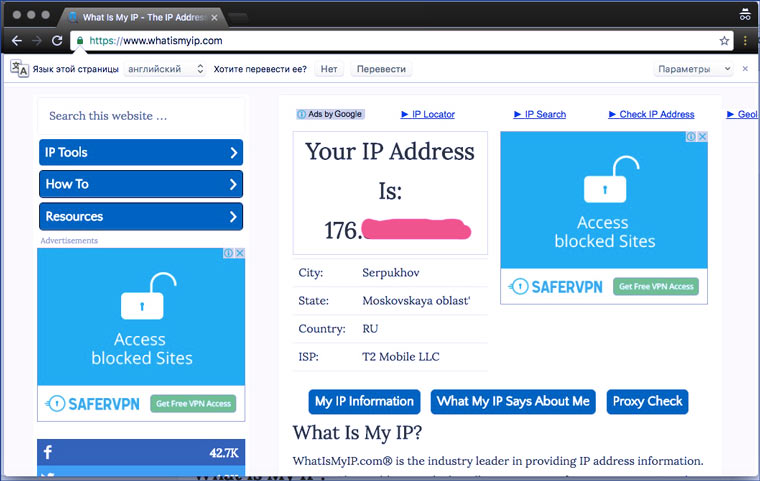Click the ISP value T2 Mobile LLC
760x481 pixels.
click(x=401, y=357)
